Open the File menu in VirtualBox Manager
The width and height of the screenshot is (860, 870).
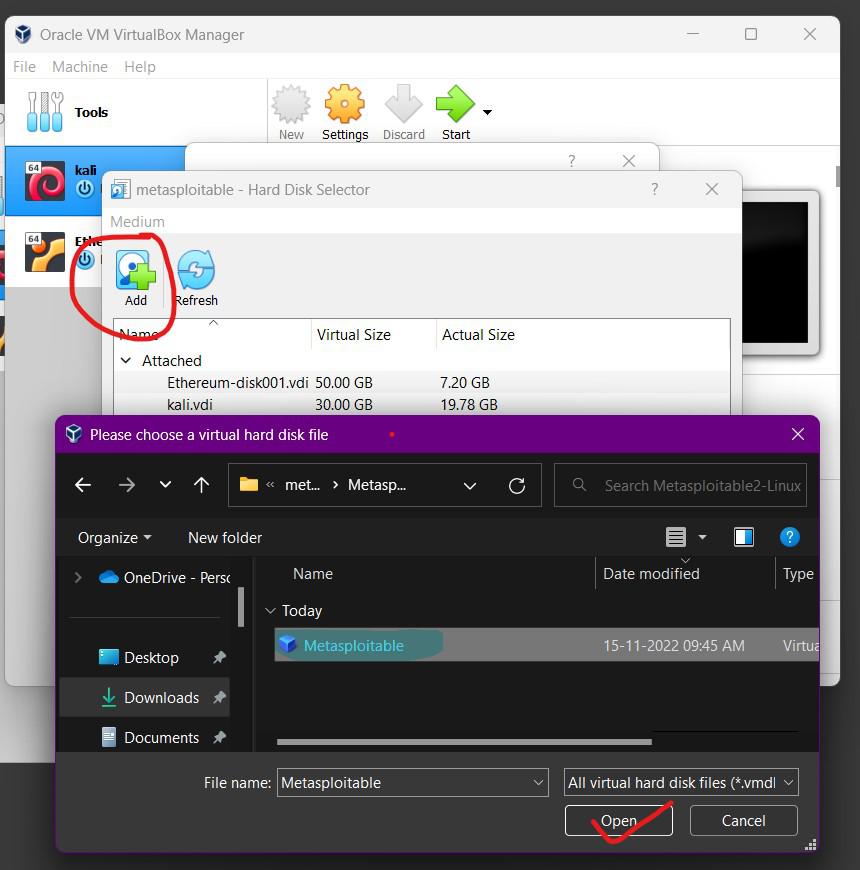[24, 67]
